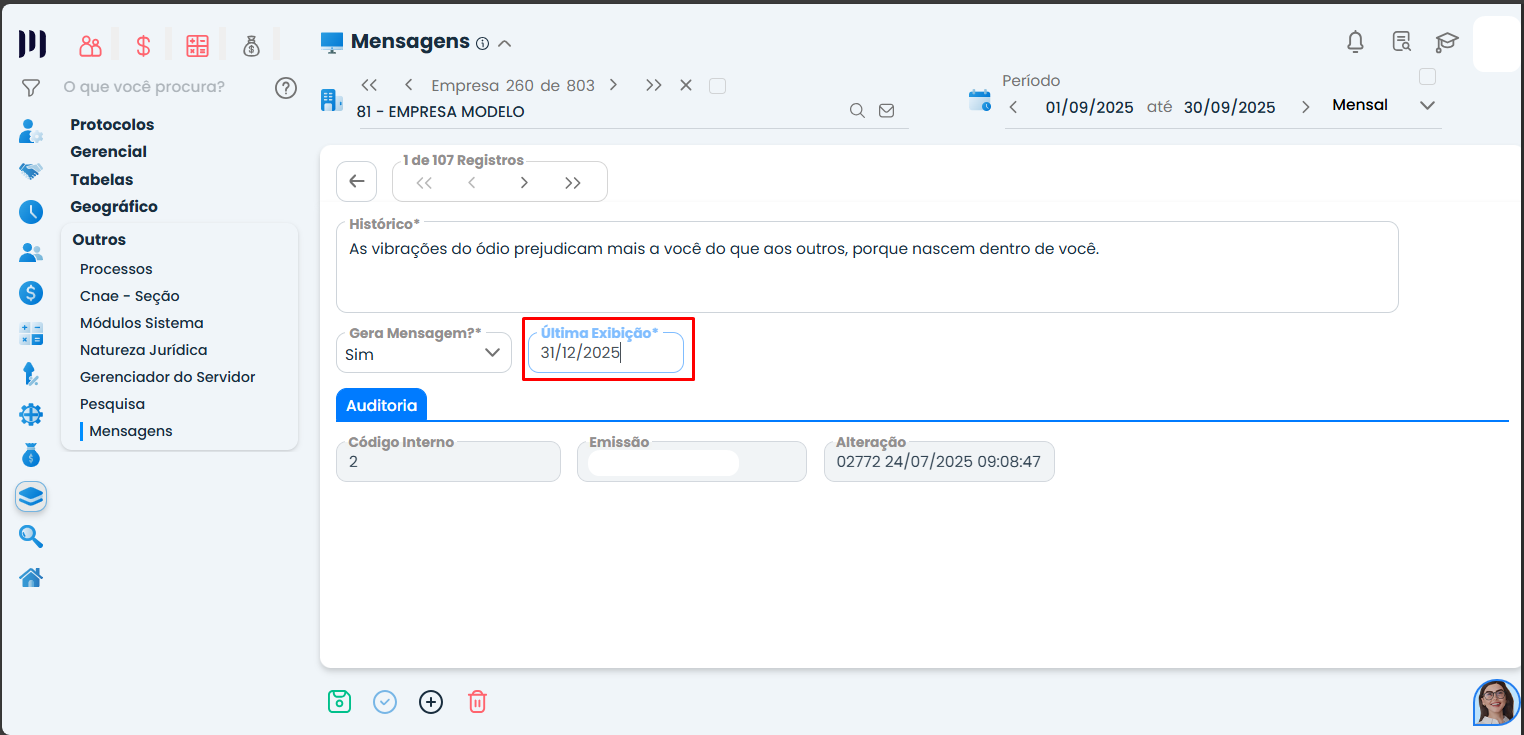Click the blue clock sidebar icon
Image resolution: width=1524 pixels, height=735 pixels.
tap(31, 212)
